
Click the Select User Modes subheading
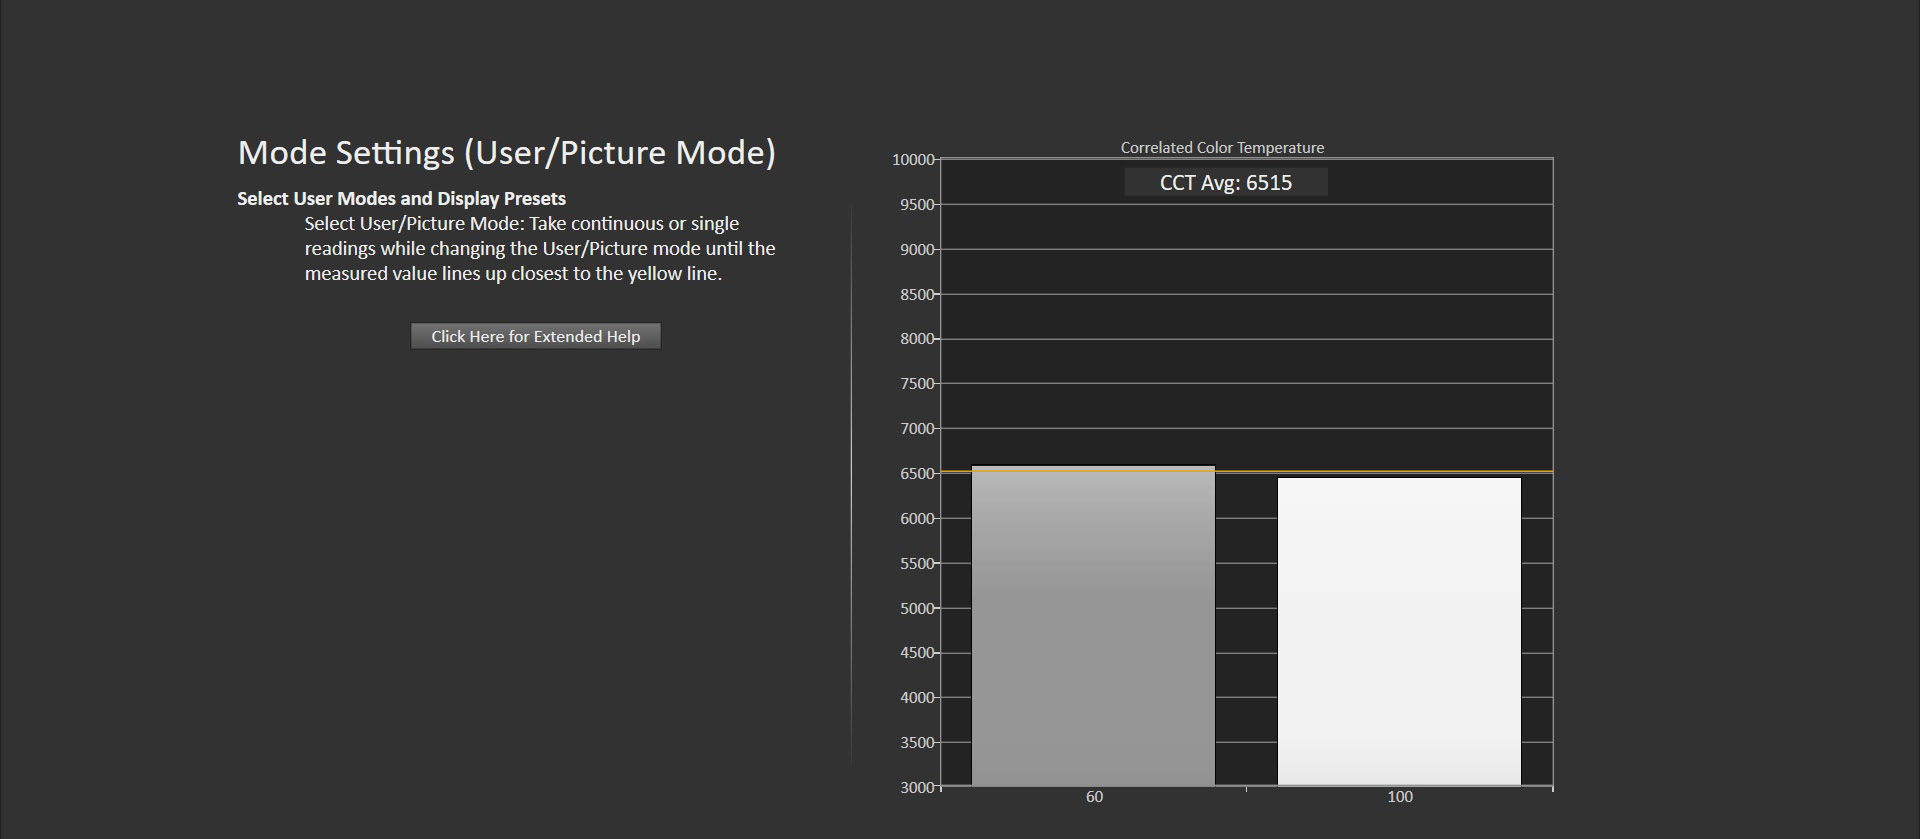coord(401,199)
